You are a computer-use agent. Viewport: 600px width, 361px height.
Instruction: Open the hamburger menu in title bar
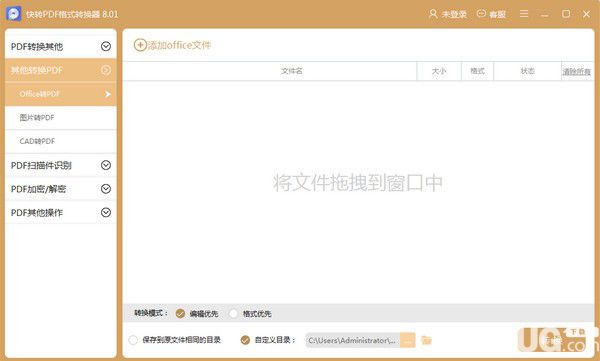click(524, 14)
